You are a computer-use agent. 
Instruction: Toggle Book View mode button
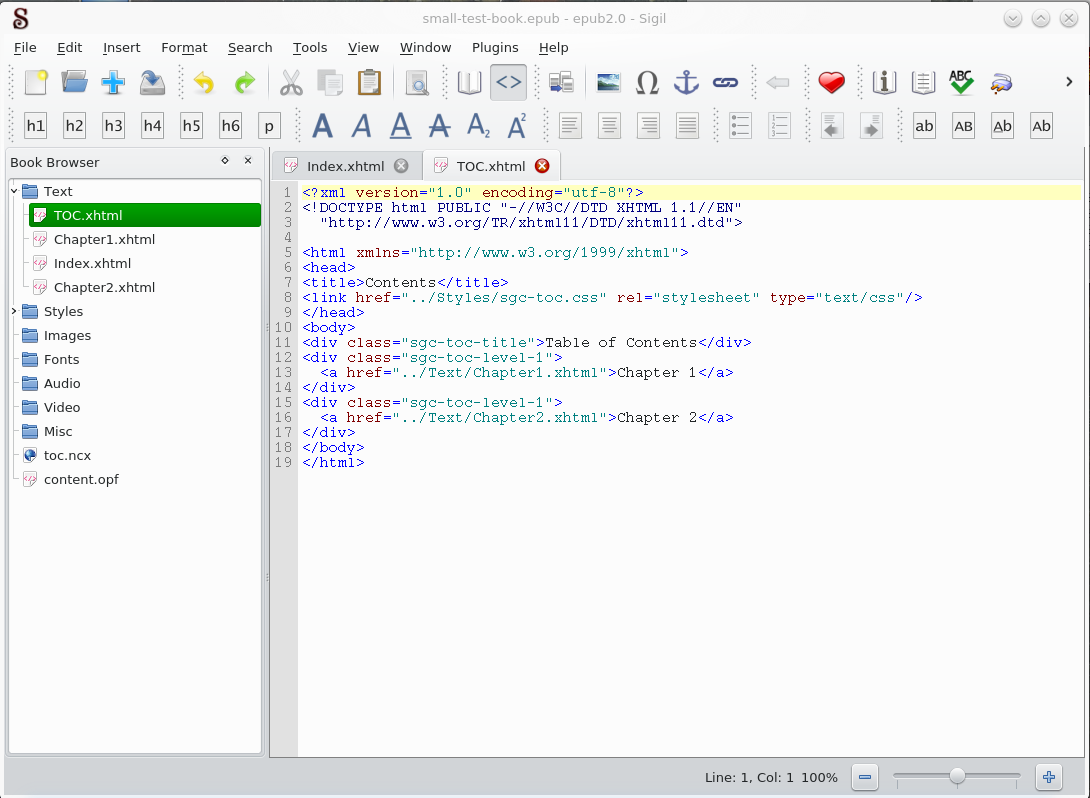click(469, 83)
